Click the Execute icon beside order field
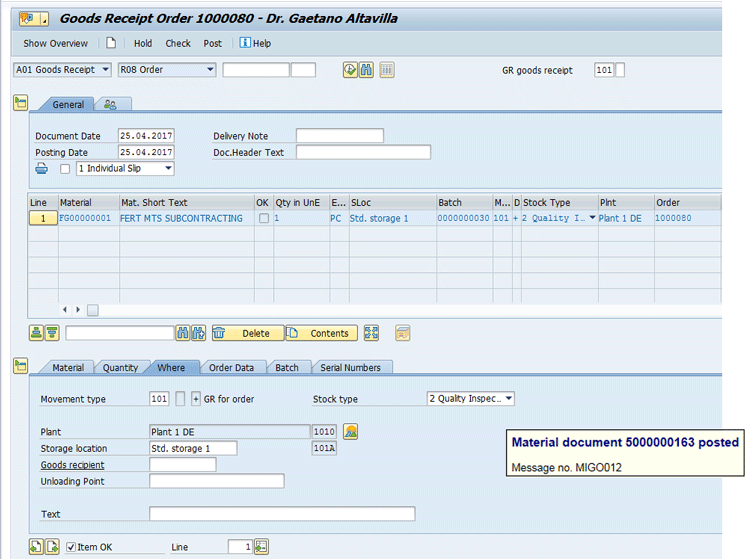This screenshot has height=559, width=745. point(350,70)
